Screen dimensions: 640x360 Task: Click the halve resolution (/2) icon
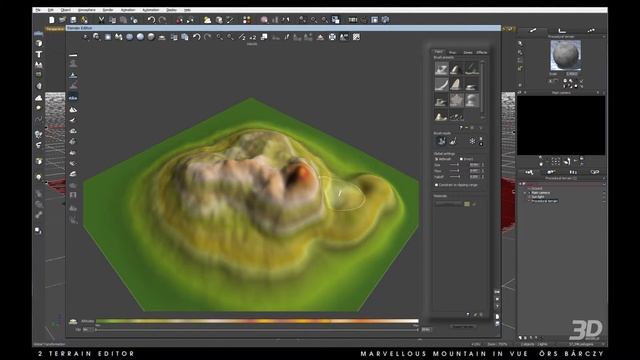pyautogui.click(x=242, y=37)
